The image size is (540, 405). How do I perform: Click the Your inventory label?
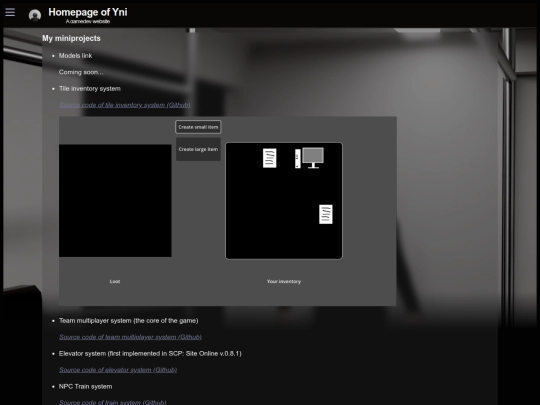tap(284, 281)
